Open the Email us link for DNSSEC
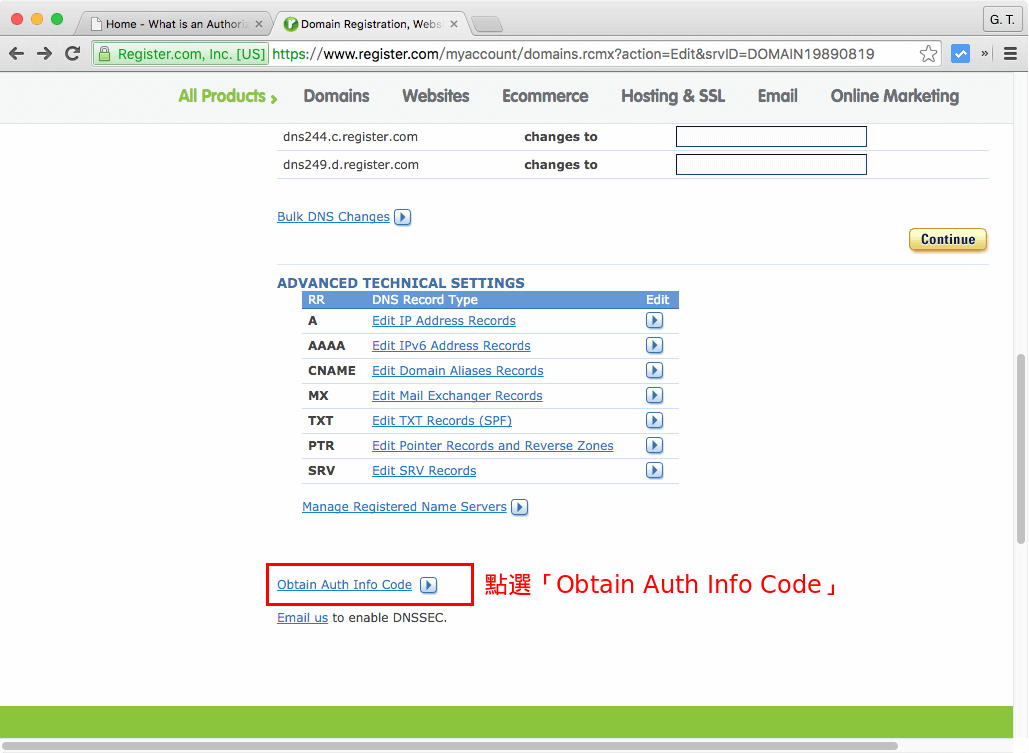The height and width of the screenshot is (753, 1029). [x=302, y=617]
